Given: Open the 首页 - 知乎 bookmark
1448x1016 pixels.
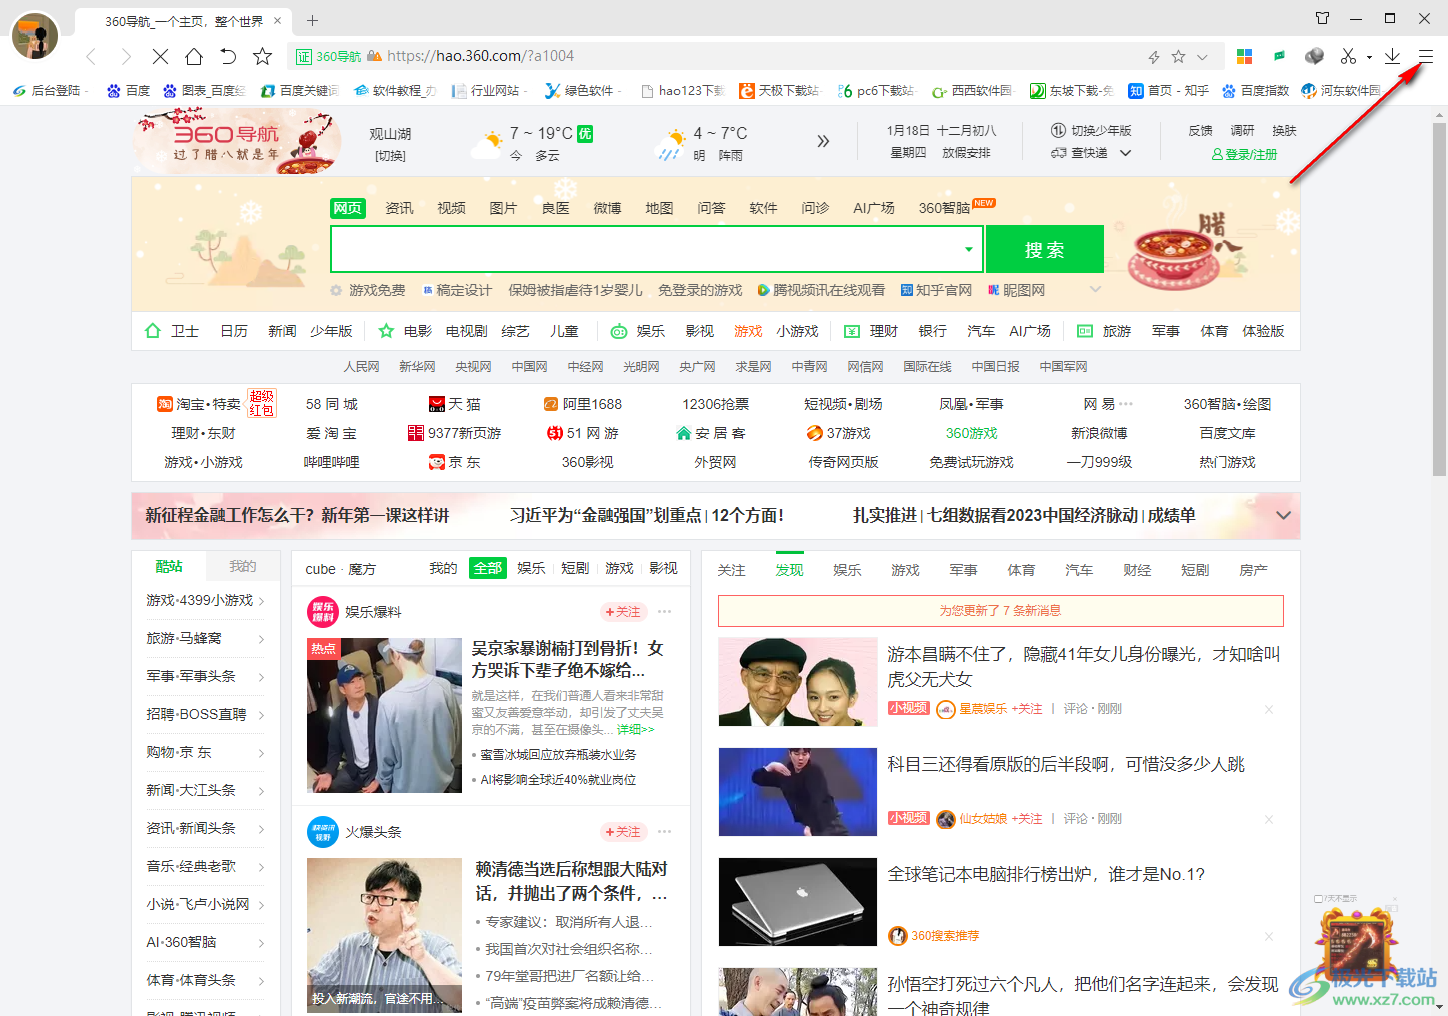Looking at the screenshot, I should point(1169,91).
